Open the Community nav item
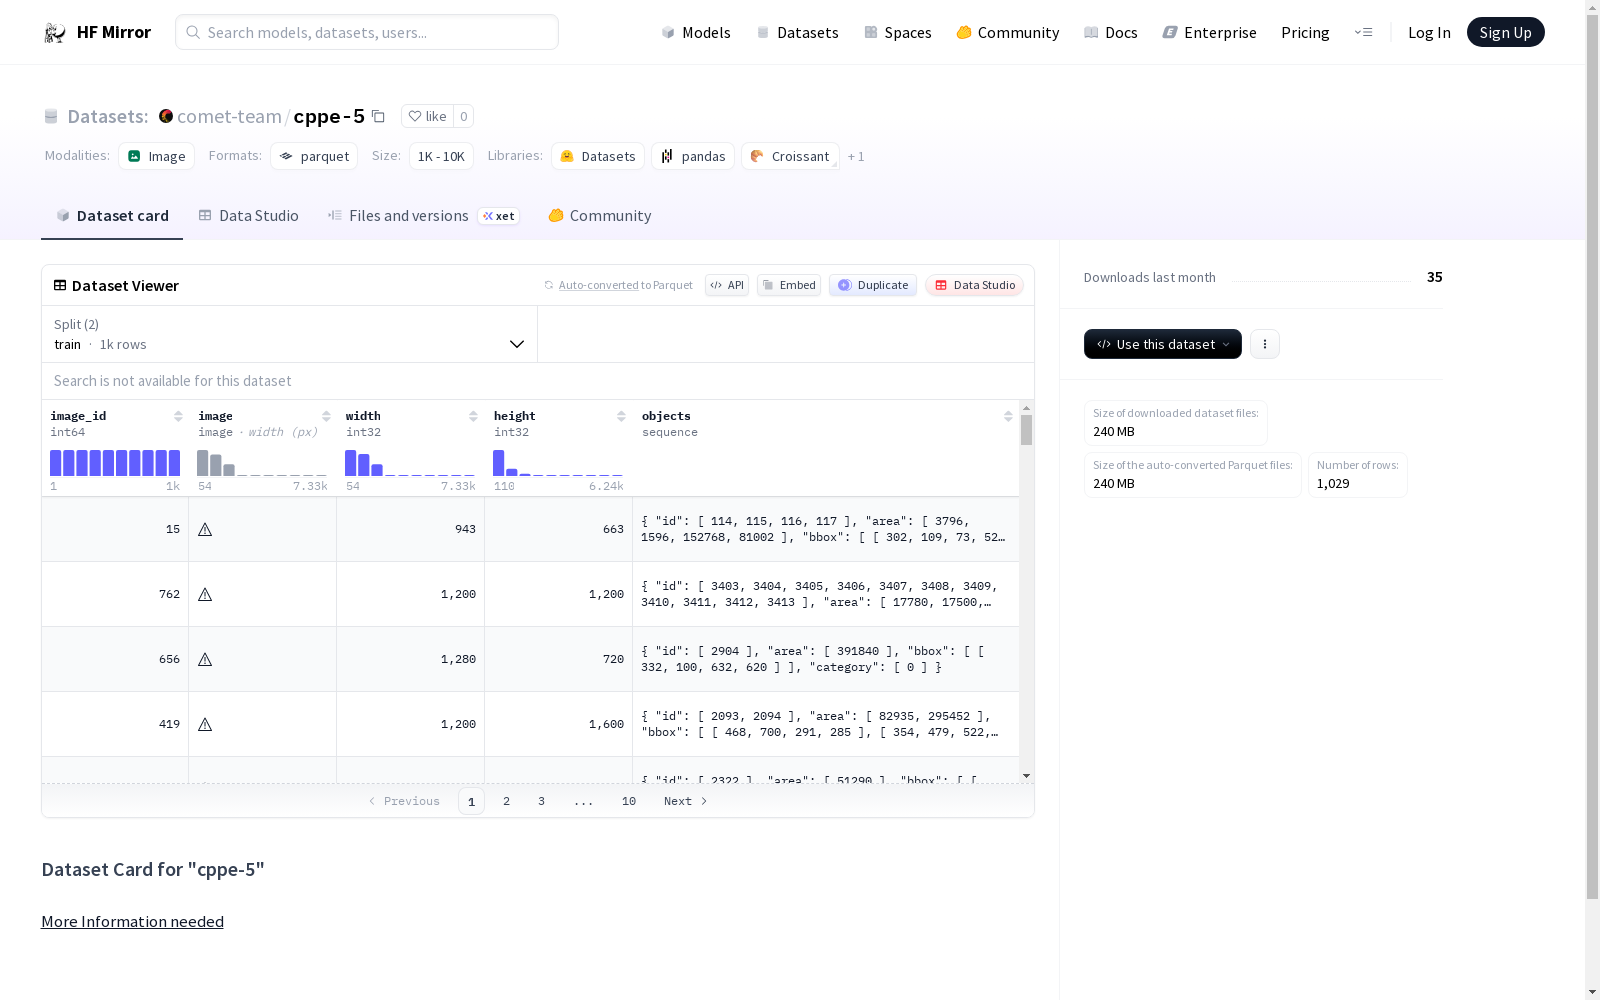 point(1008,33)
